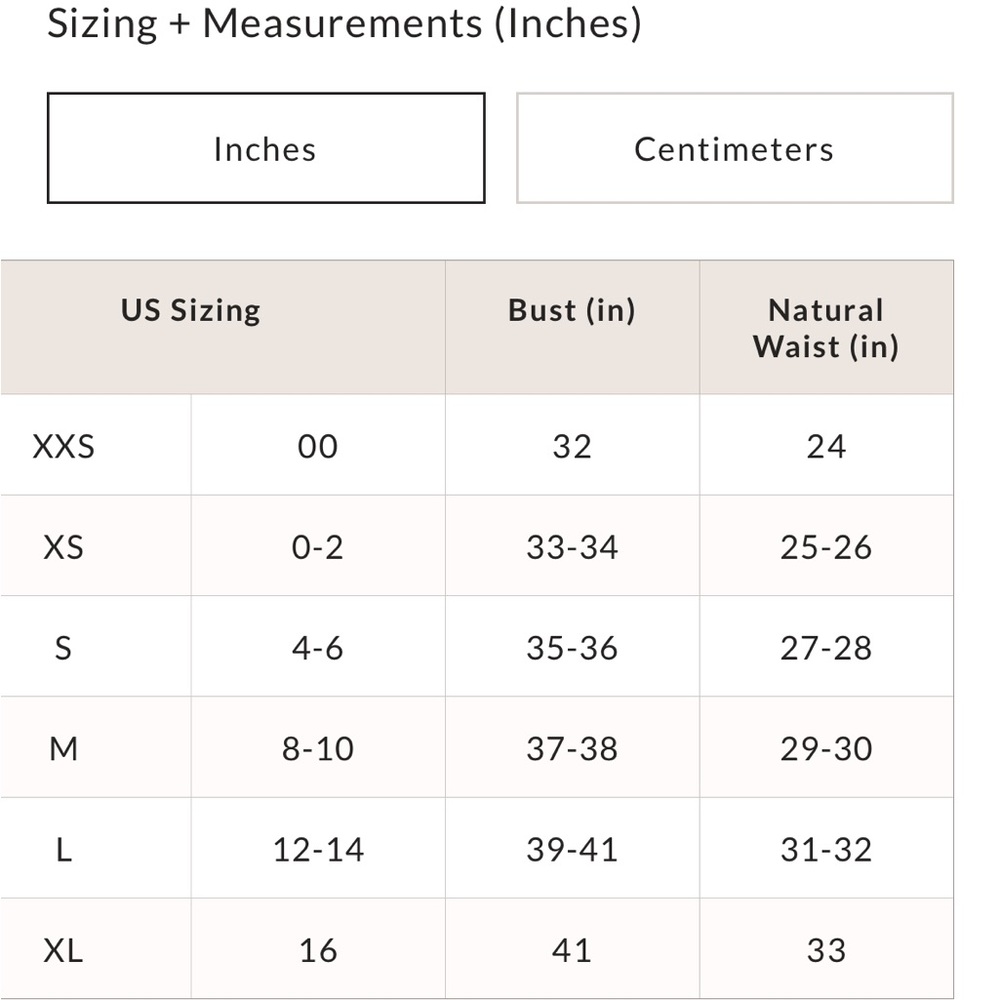Select the XXS size label
The height and width of the screenshot is (1000, 1000).
click(x=64, y=446)
